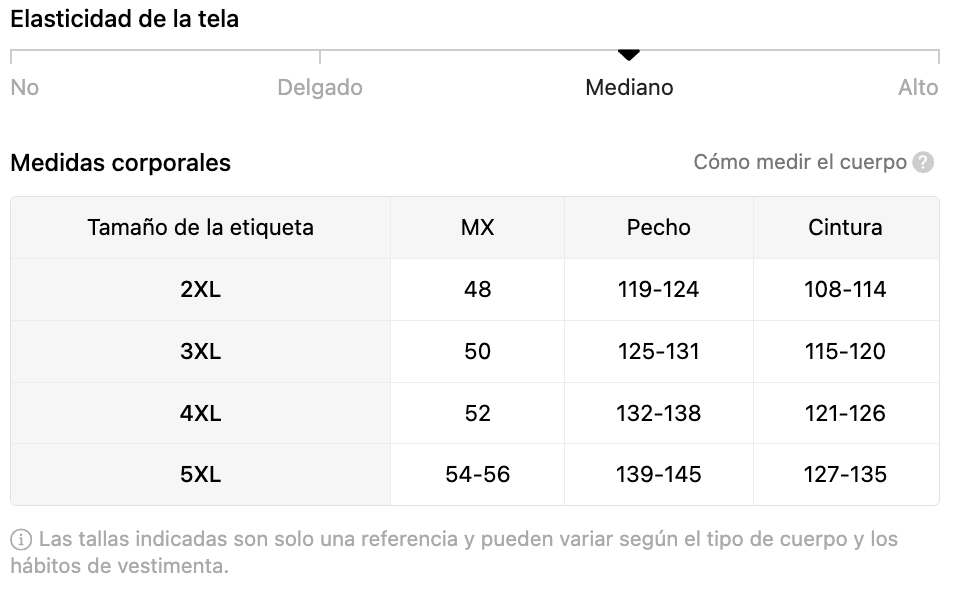This screenshot has width=956, height=606.
Task: Click the 'Cintura' column header
Action: click(x=845, y=228)
